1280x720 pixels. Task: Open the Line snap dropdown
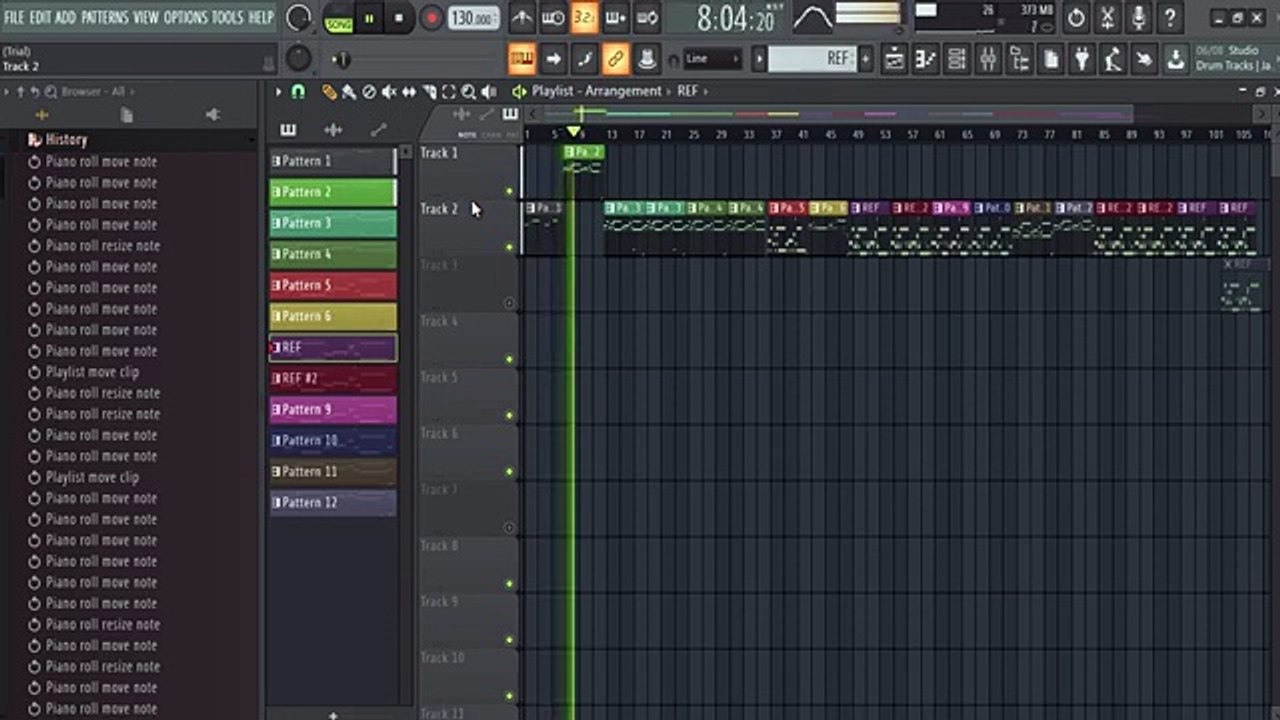coord(713,59)
